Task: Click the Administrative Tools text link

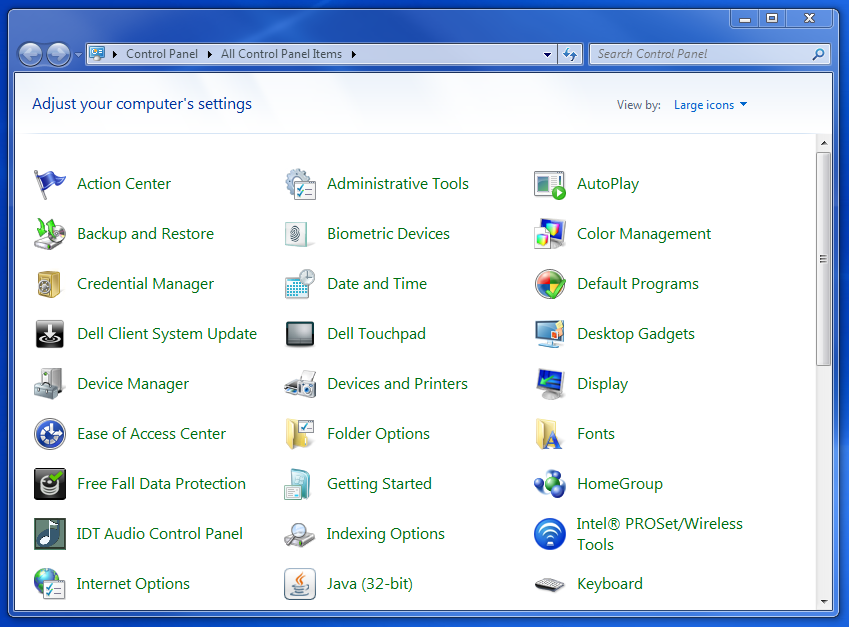Action: (x=398, y=184)
